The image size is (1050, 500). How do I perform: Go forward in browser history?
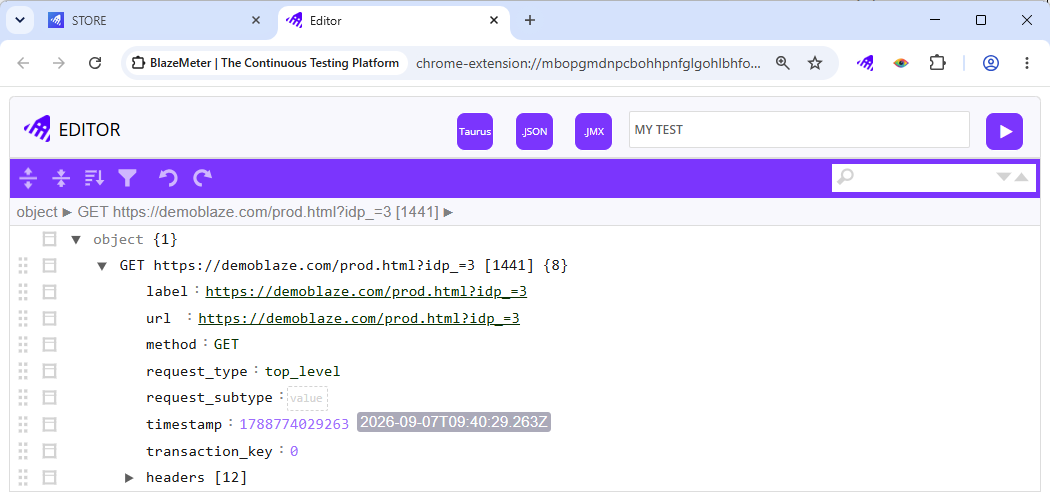pos(59,63)
